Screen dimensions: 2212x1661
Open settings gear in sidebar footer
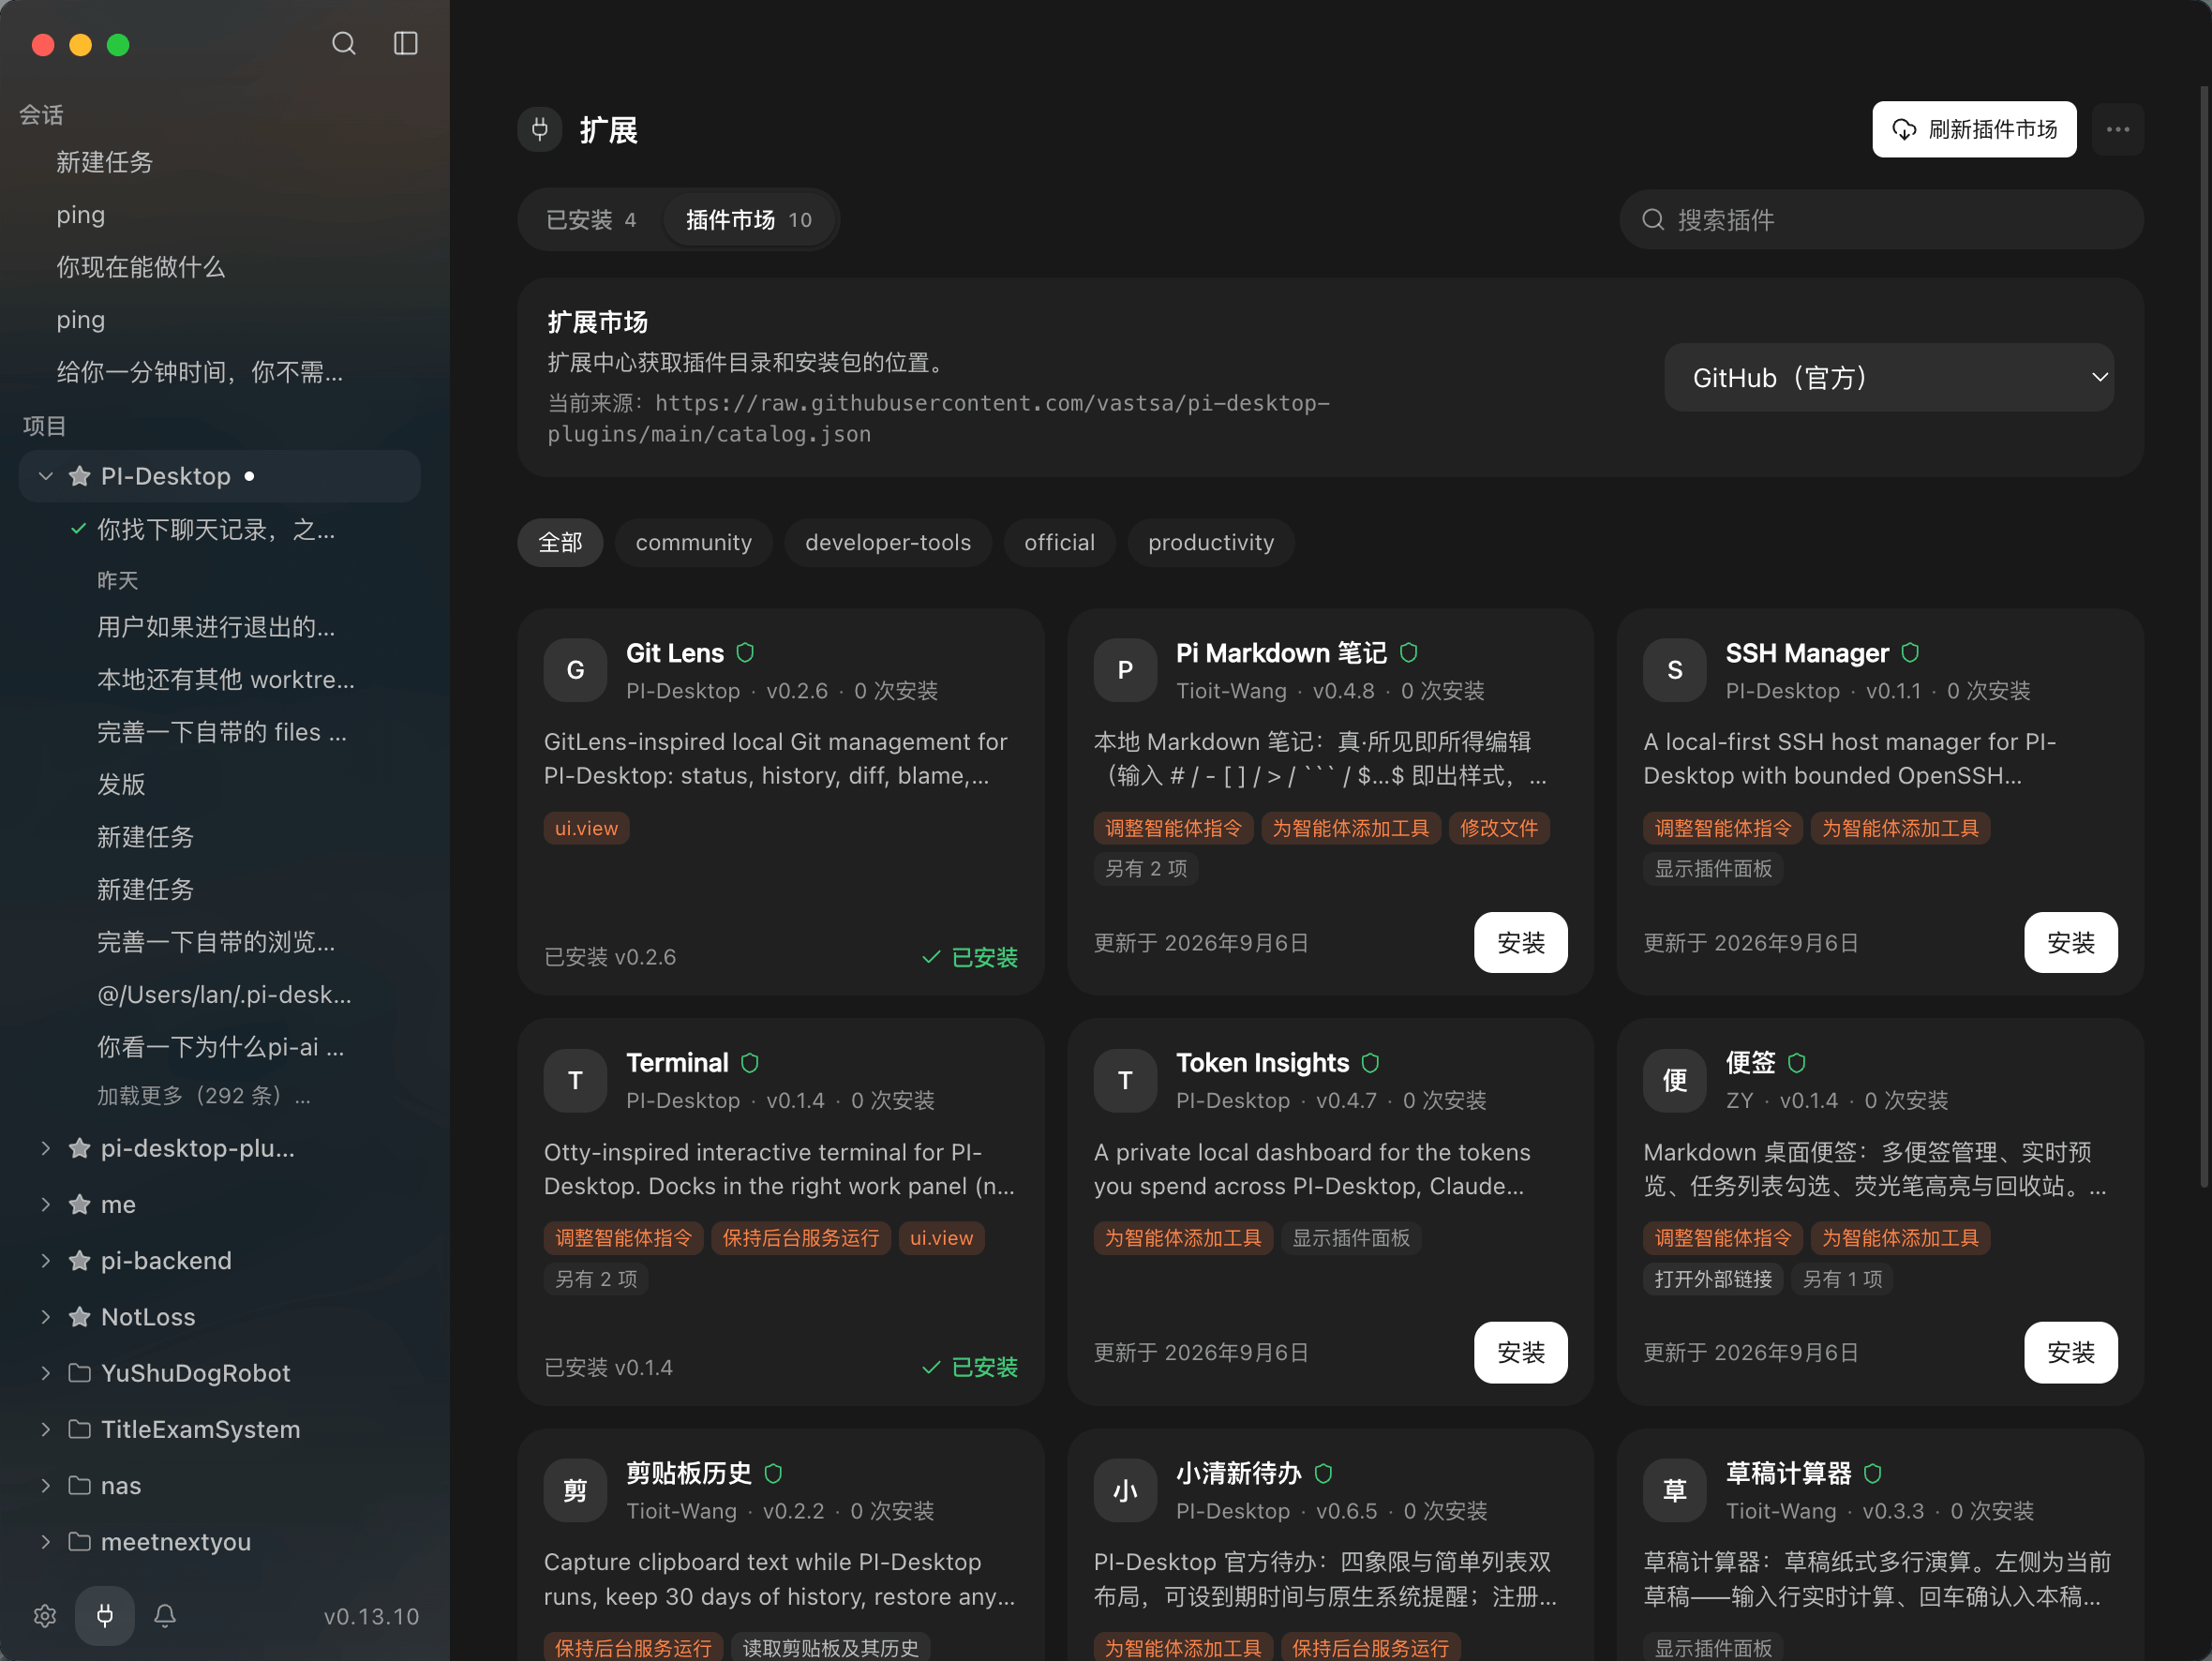click(x=44, y=1616)
